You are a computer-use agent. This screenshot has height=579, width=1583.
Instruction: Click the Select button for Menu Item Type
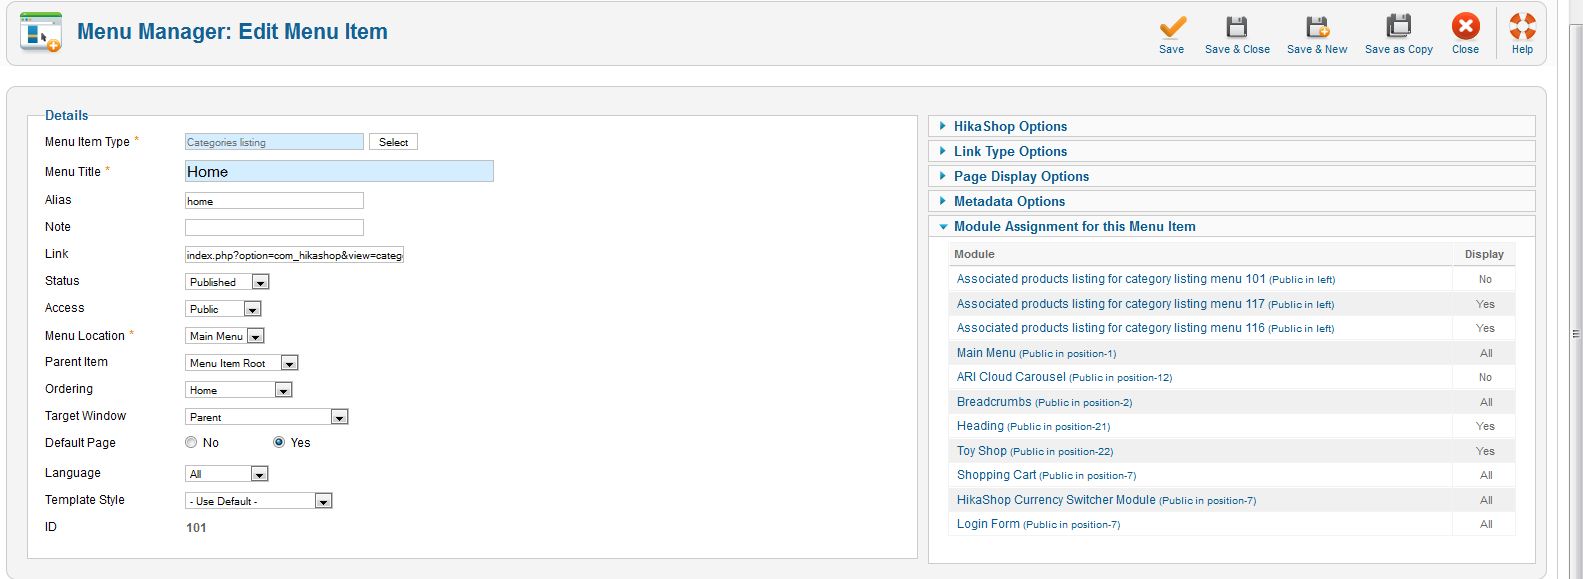pos(393,142)
